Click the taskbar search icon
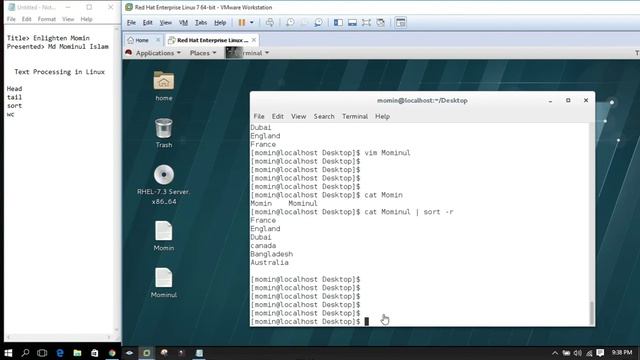The width and height of the screenshot is (640, 360). (25, 353)
